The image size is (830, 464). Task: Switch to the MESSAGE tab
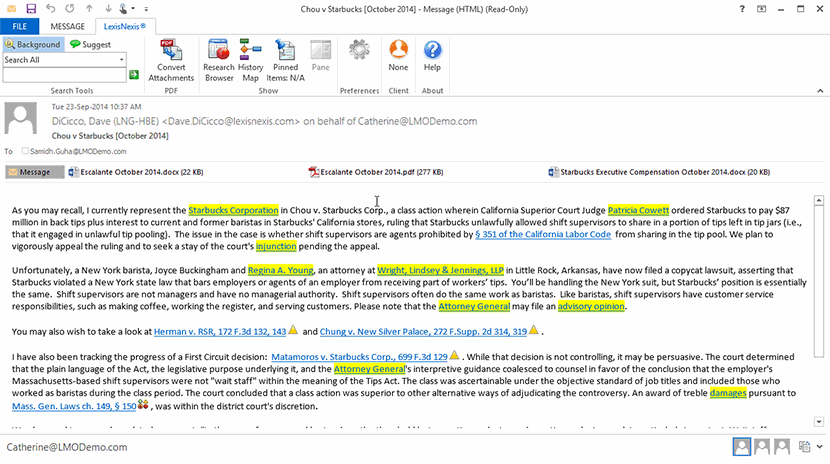coord(67,26)
